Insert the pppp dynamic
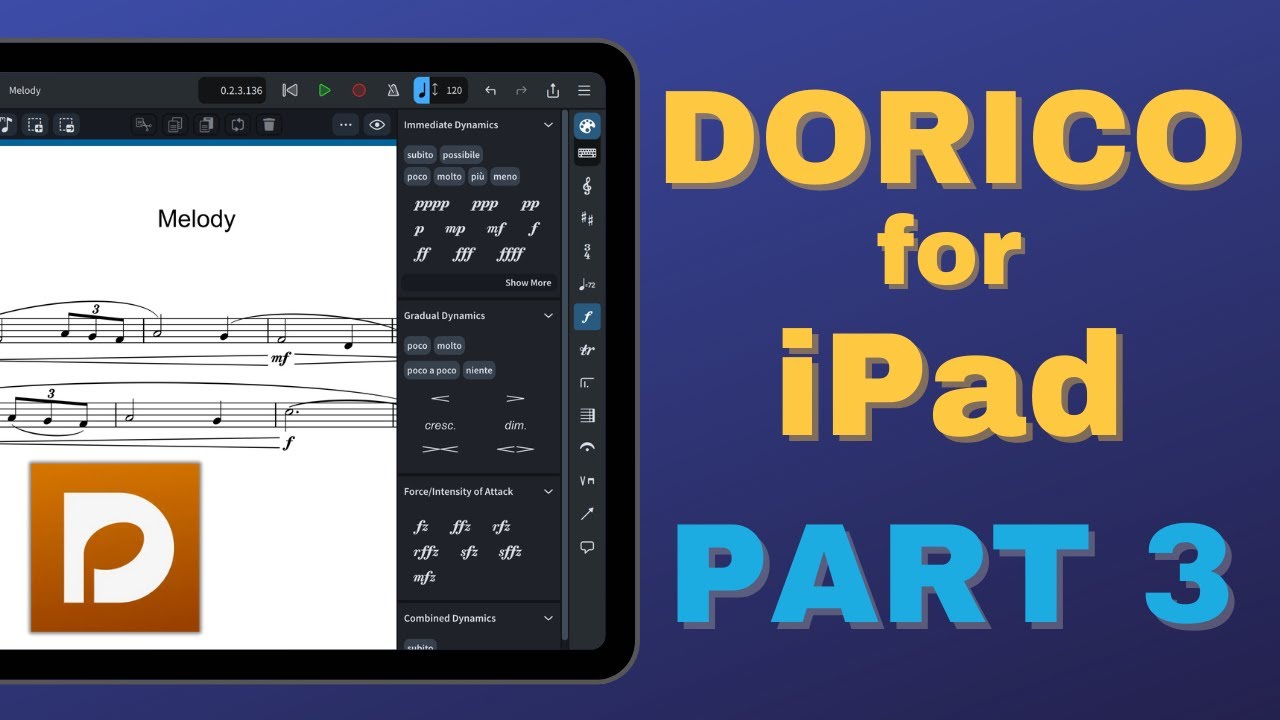 click(432, 205)
